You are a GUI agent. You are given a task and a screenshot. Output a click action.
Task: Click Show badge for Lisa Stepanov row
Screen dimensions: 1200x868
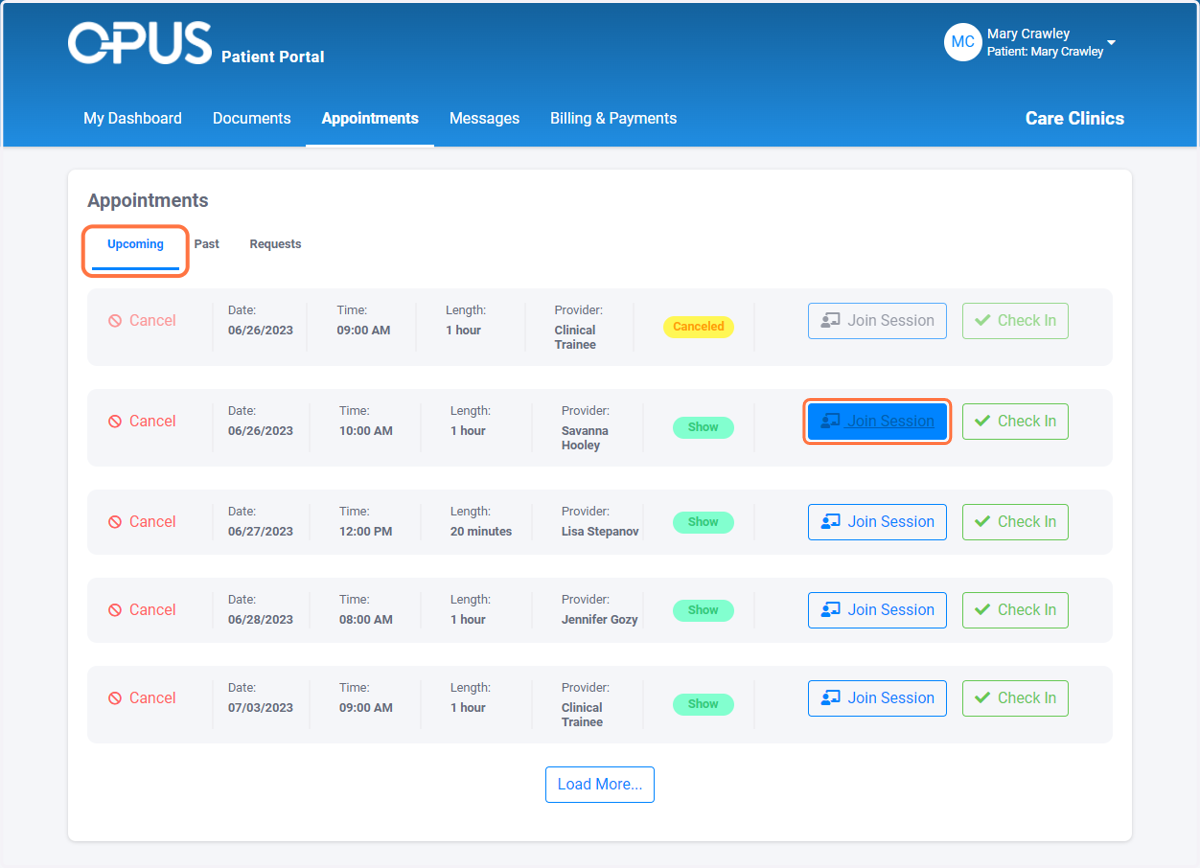(x=703, y=522)
